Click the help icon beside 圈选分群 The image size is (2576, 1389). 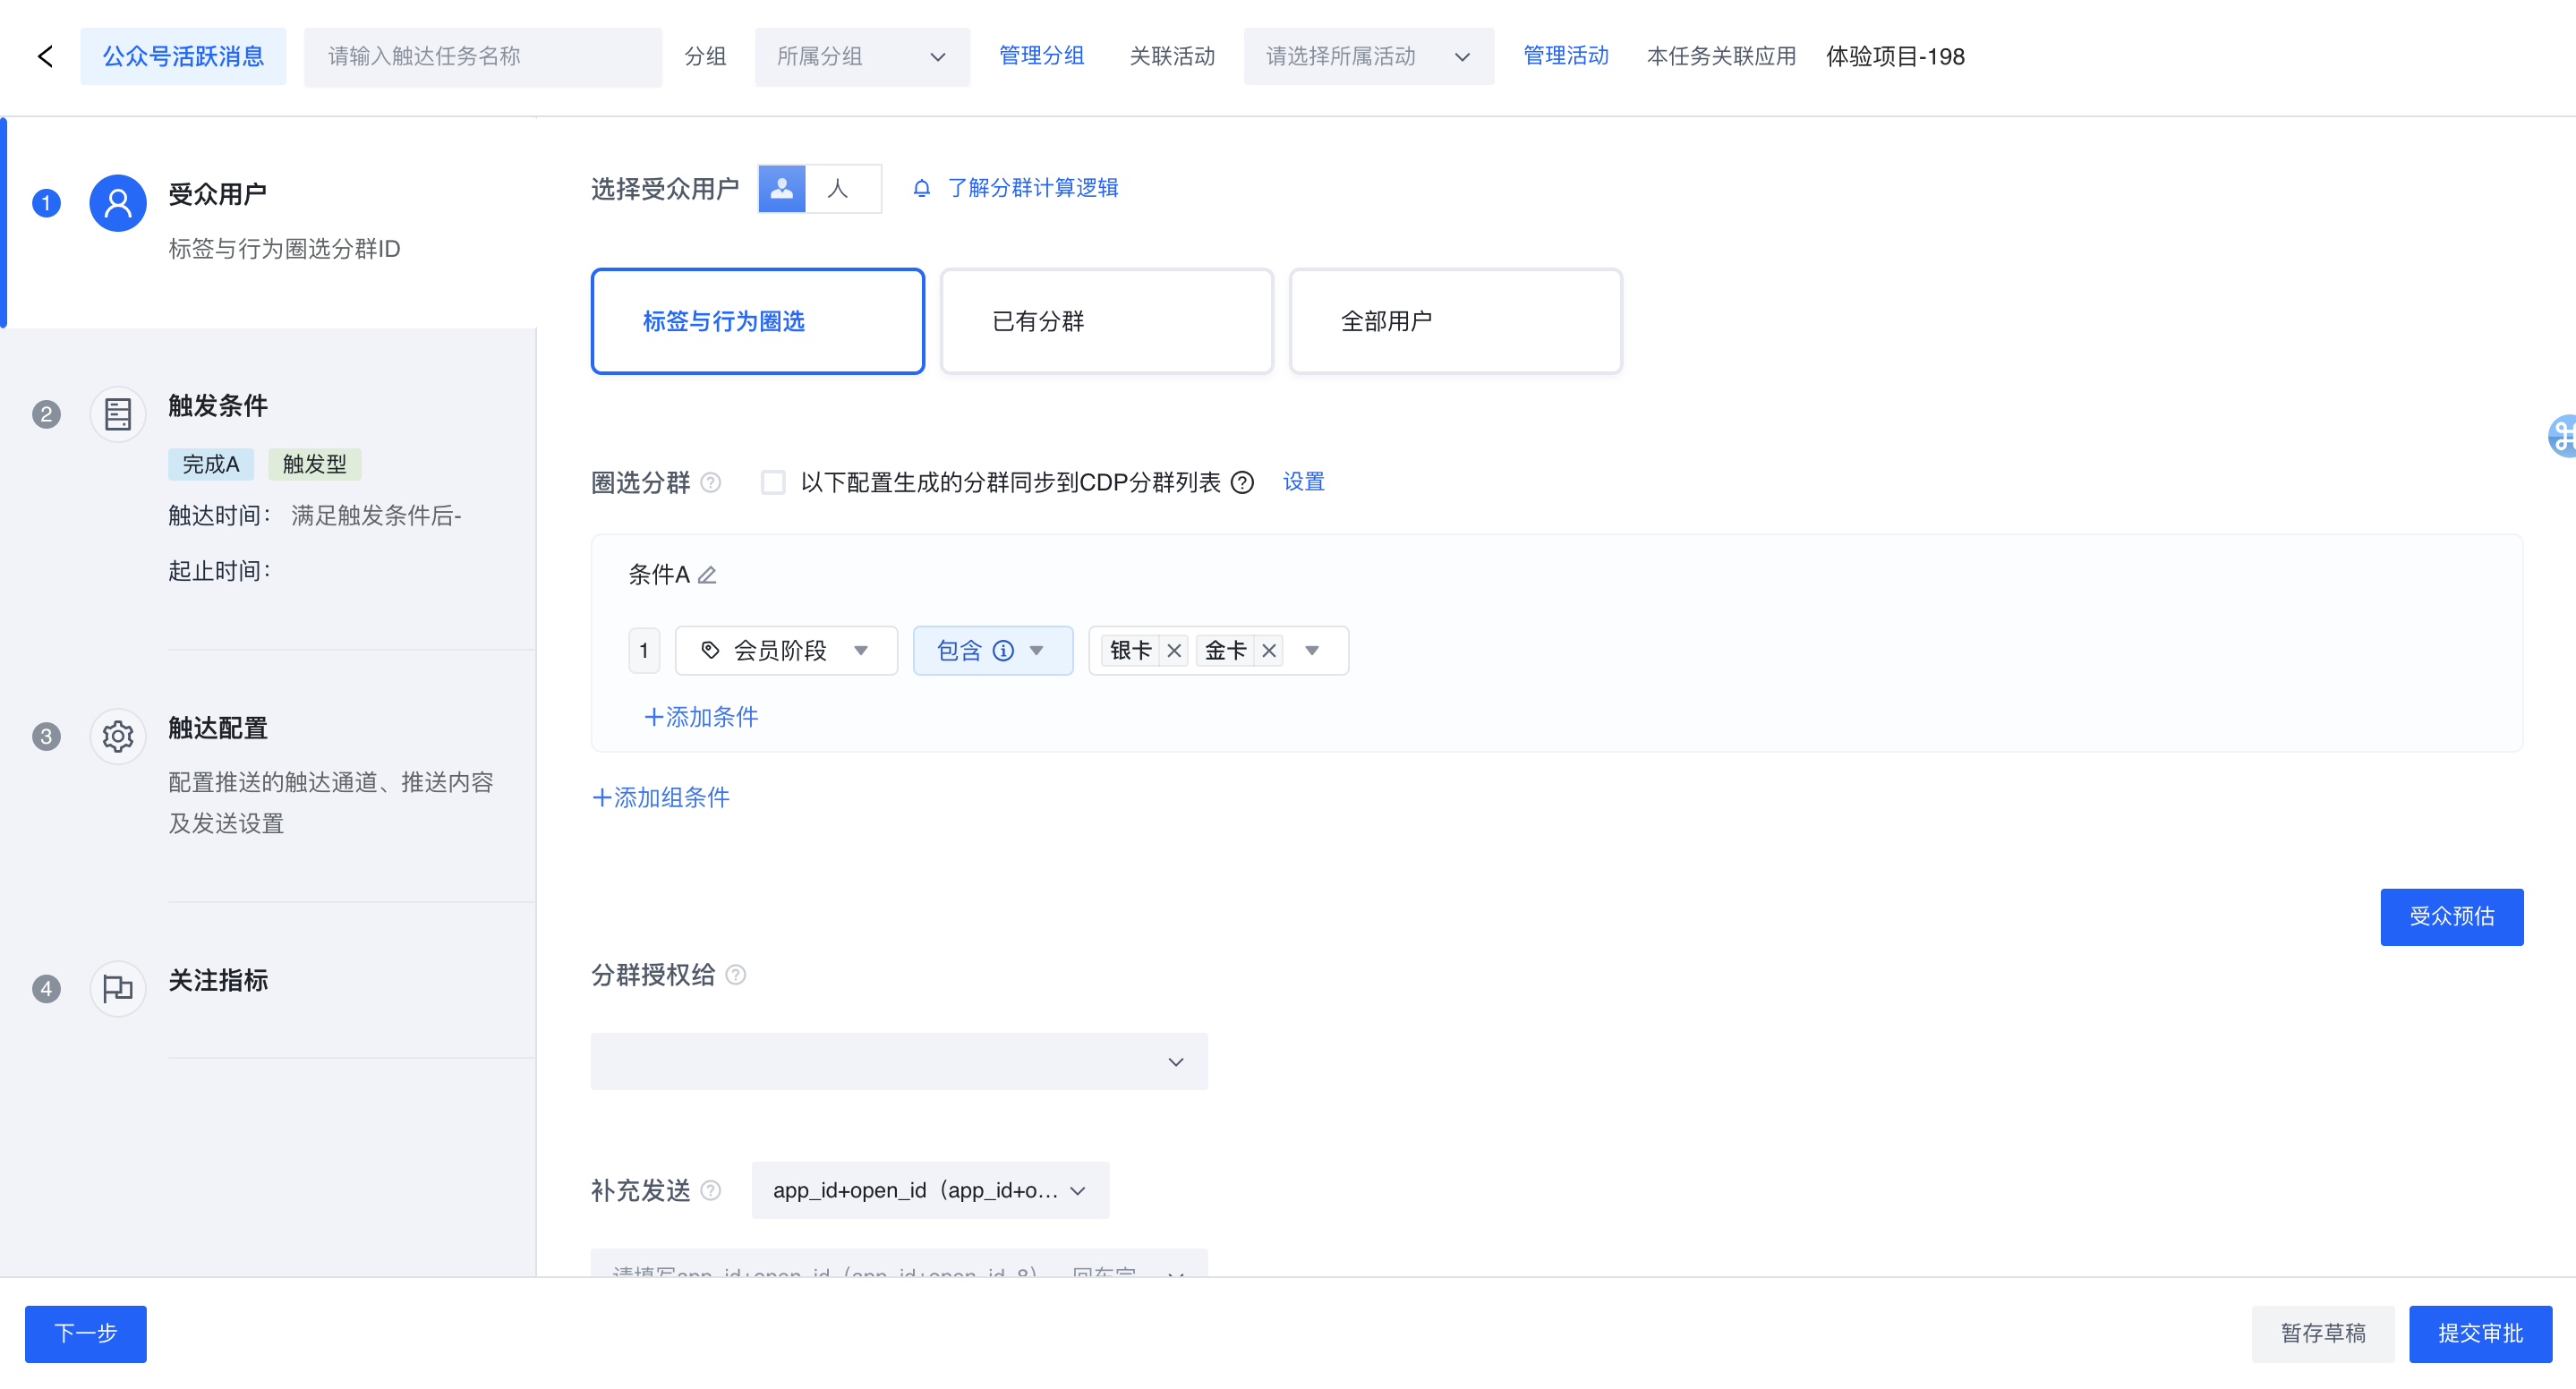pos(711,483)
